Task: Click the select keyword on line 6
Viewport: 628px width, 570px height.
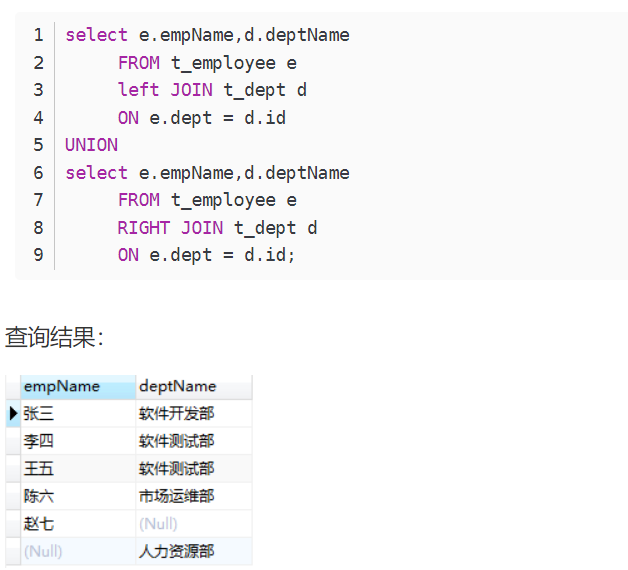Action: (96, 173)
